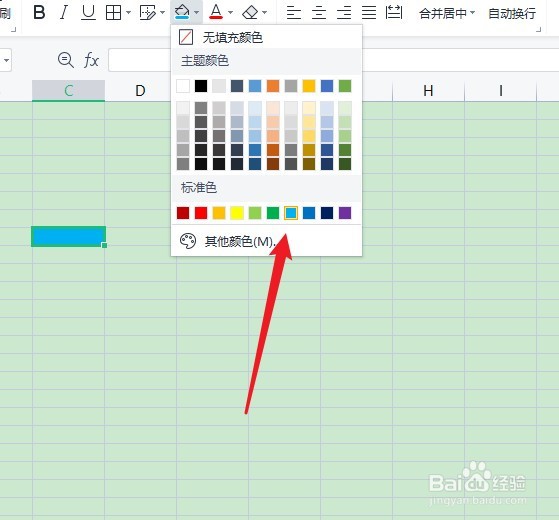Open alignment group dialog launcher corner

[538, 30]
